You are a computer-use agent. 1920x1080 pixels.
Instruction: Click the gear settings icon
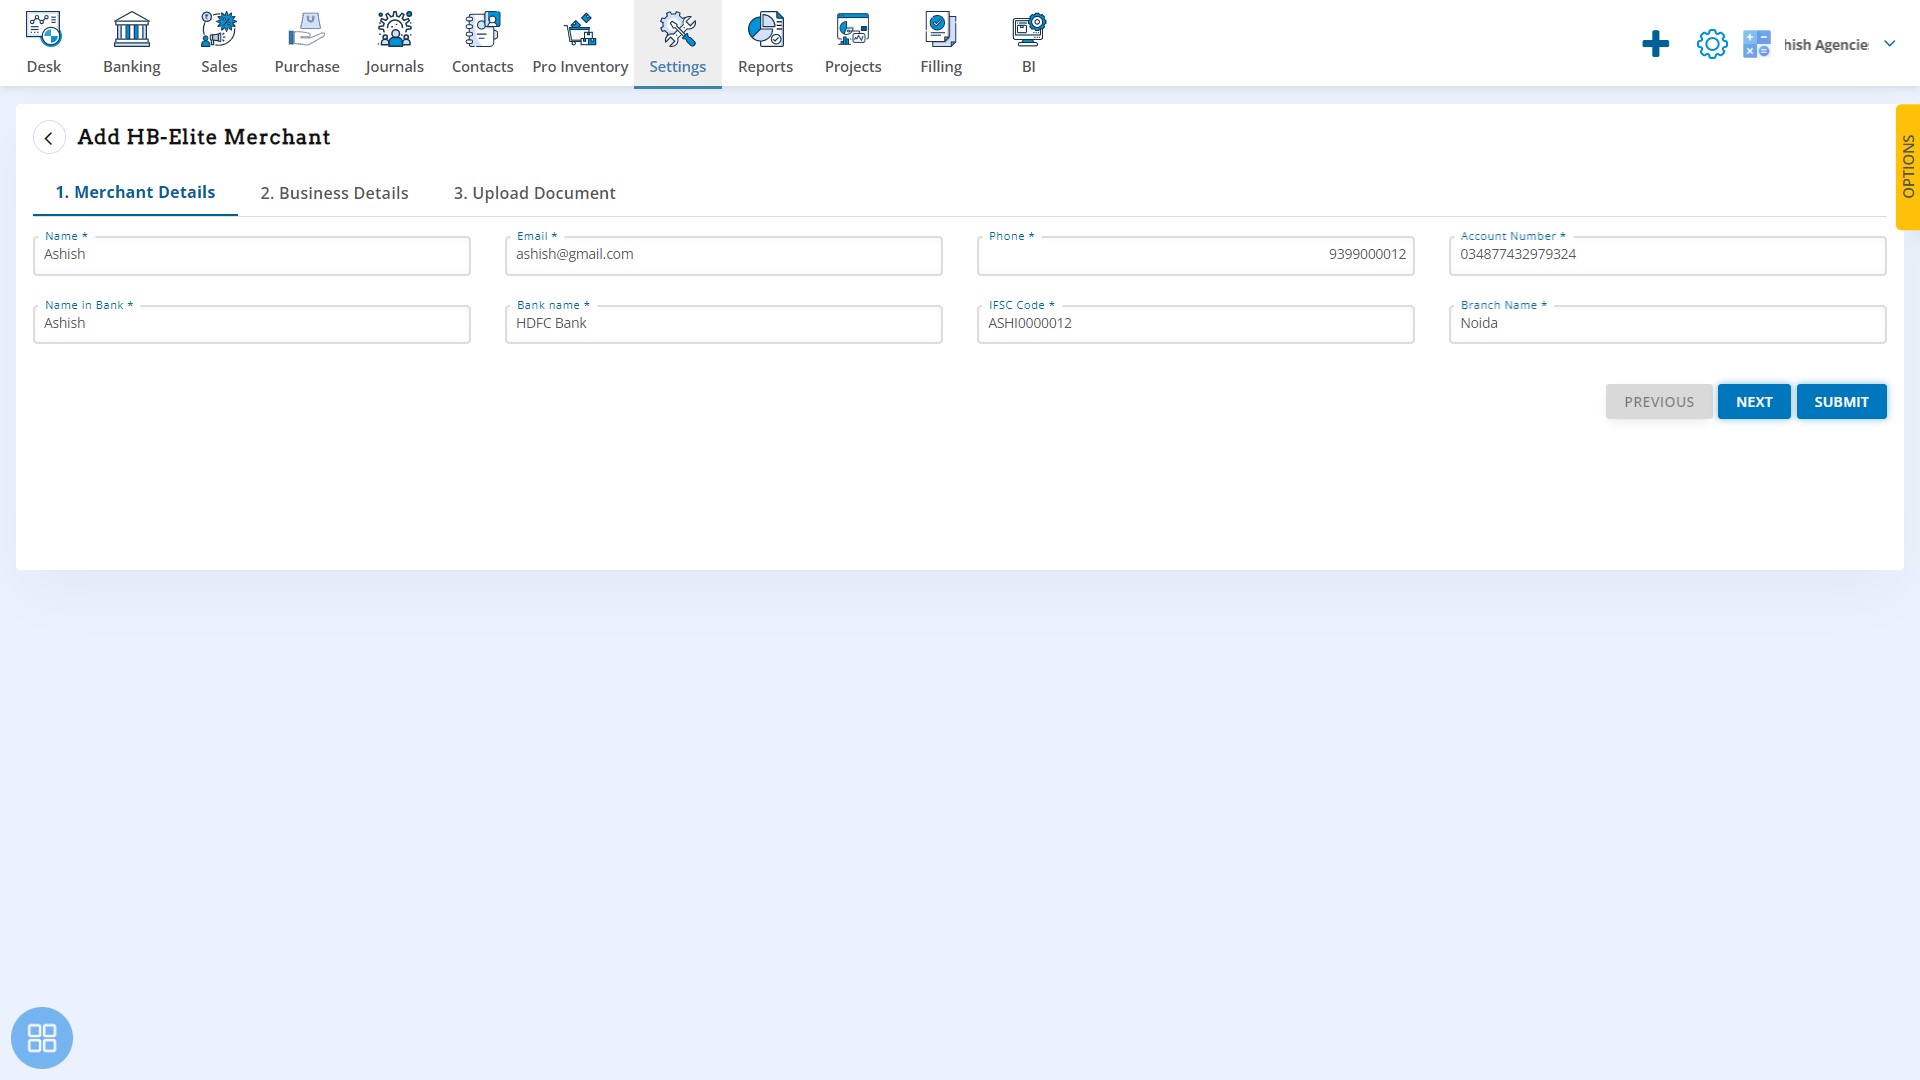point(1712,44)
